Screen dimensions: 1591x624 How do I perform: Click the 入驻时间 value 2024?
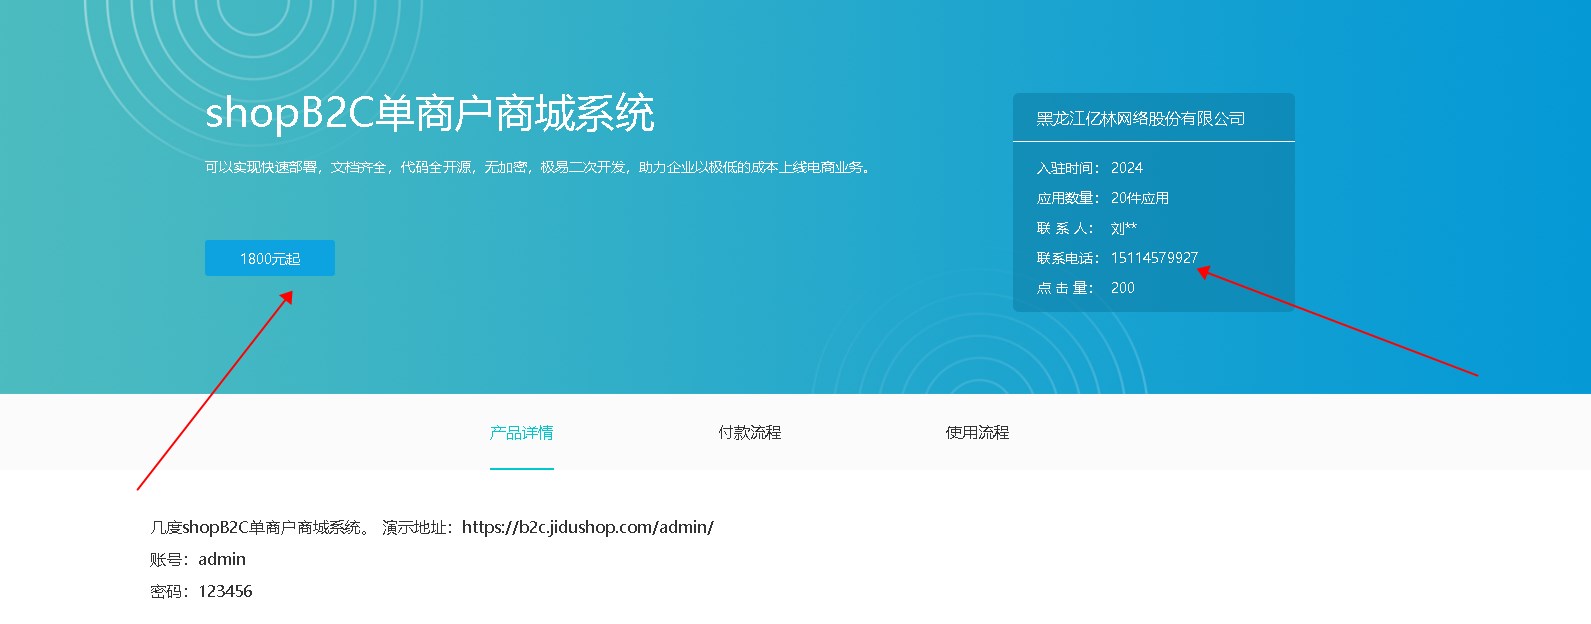click(x=1127, y=168)
